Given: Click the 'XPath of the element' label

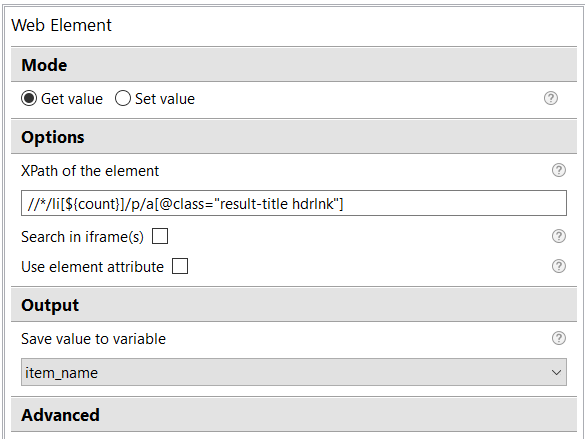Looking at the screenshot, I should pyautogui.click(x=90, y=171).
